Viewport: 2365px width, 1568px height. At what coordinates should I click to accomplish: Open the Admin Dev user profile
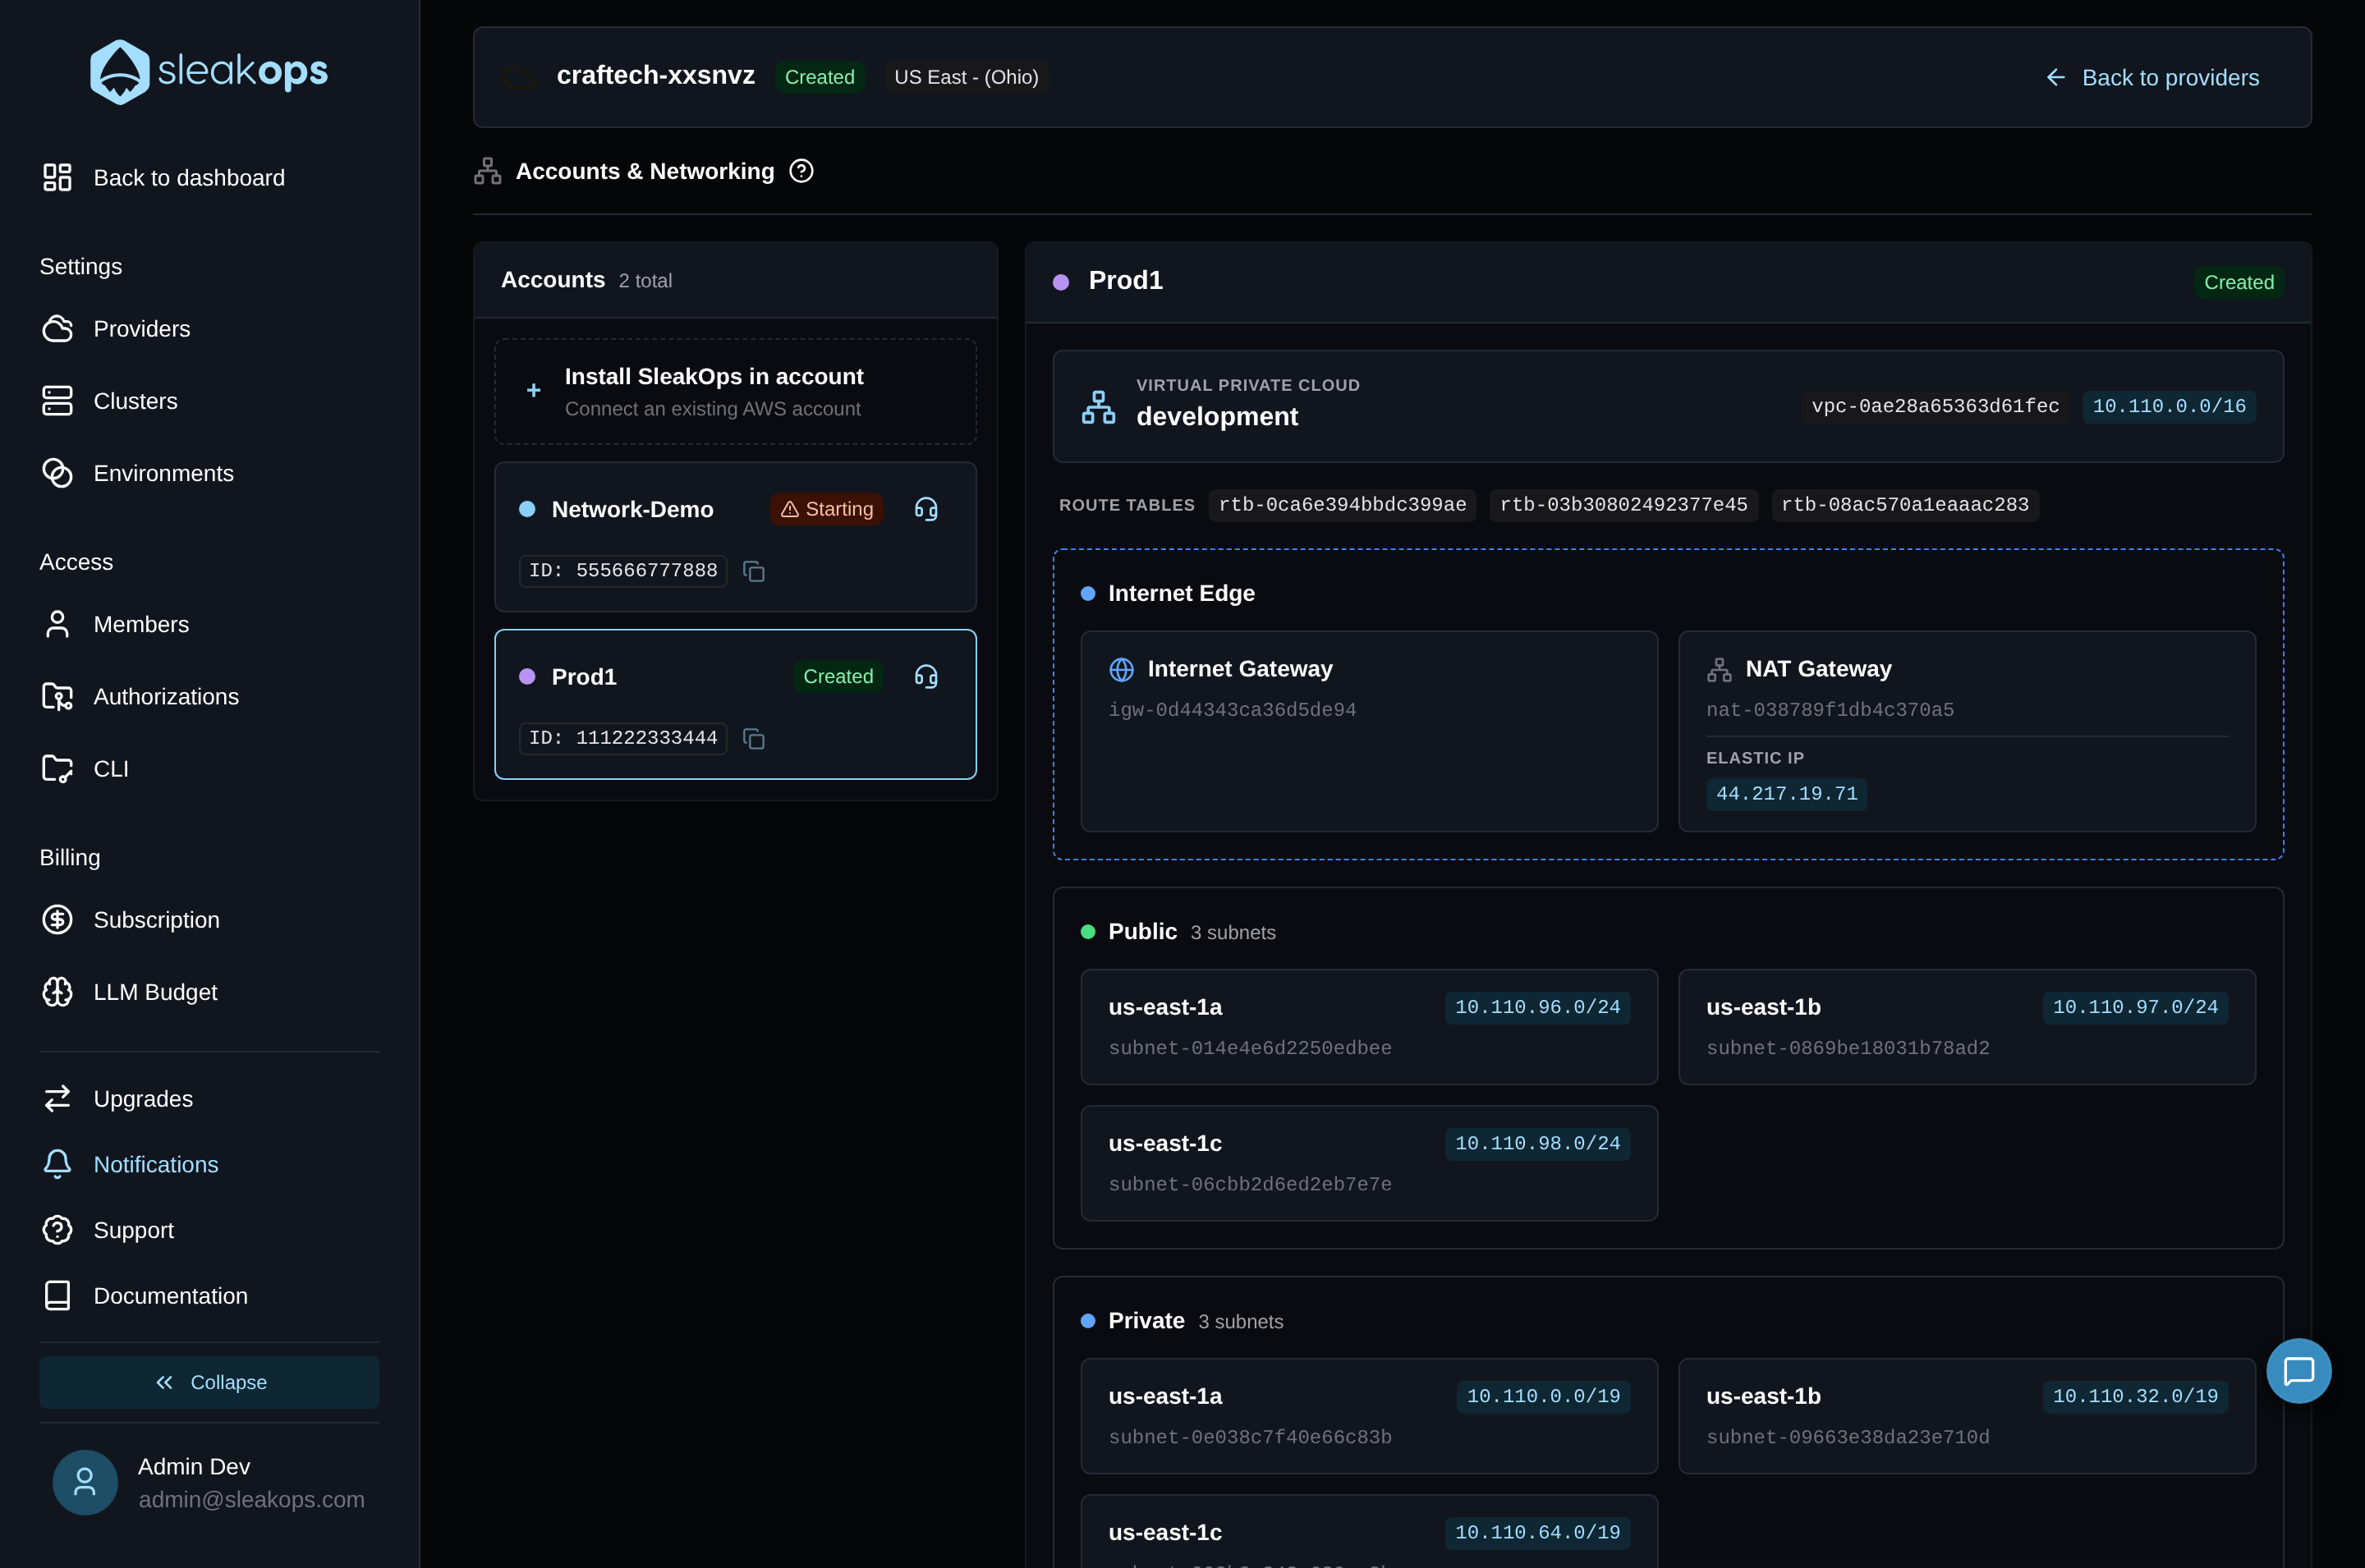[x=209, y=1482]
